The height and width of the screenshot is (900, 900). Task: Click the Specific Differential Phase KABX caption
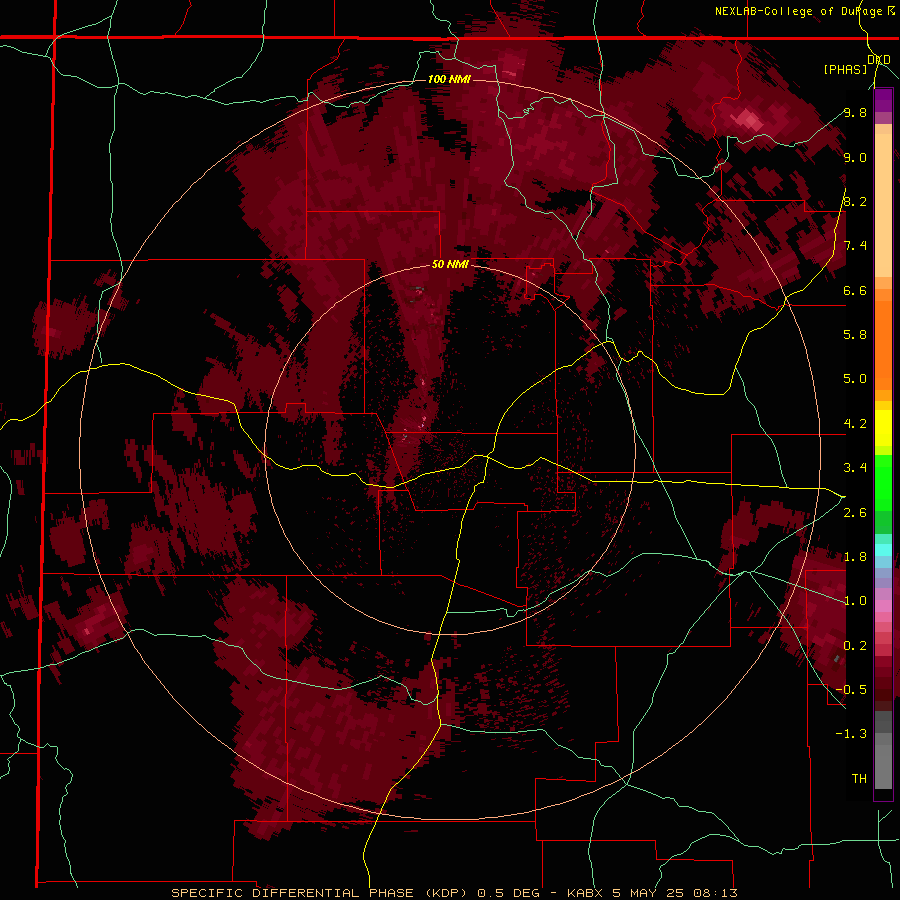(454, 893)
